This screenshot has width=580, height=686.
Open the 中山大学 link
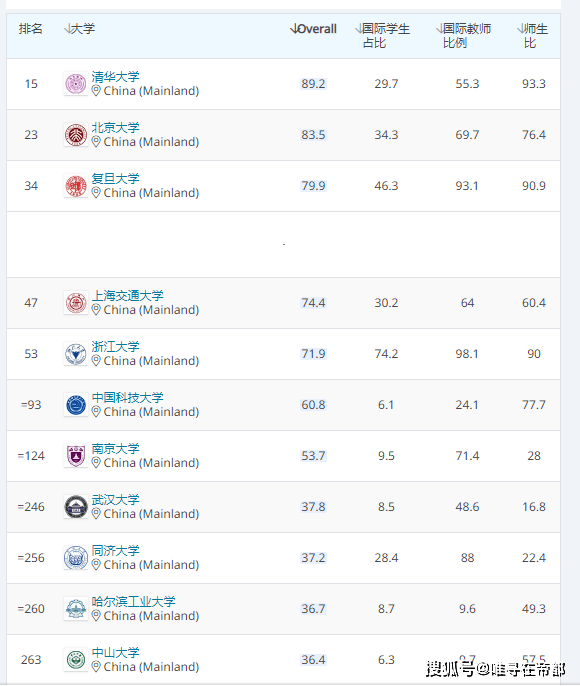pyautogui.click(x=115, y=652)
